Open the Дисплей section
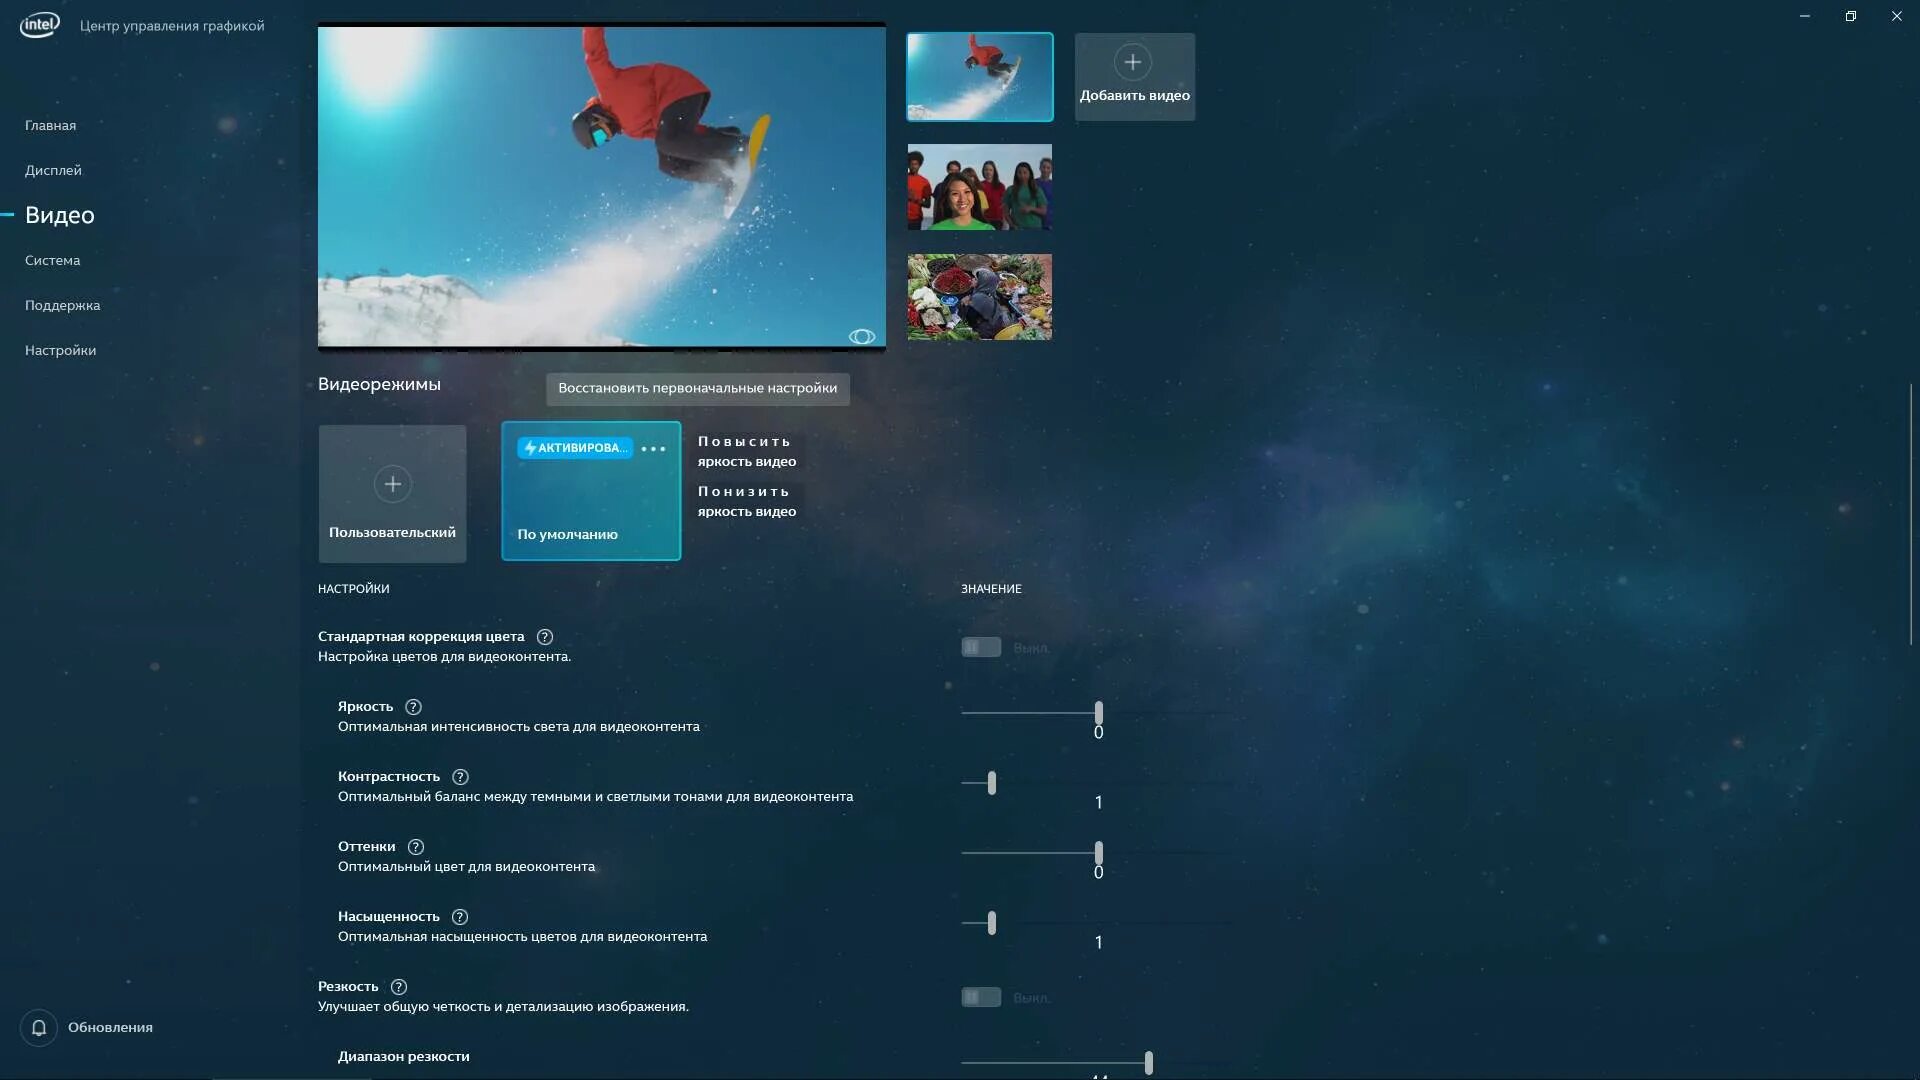This screenshot has width=1920, height=1080. (x=53, y=170)
